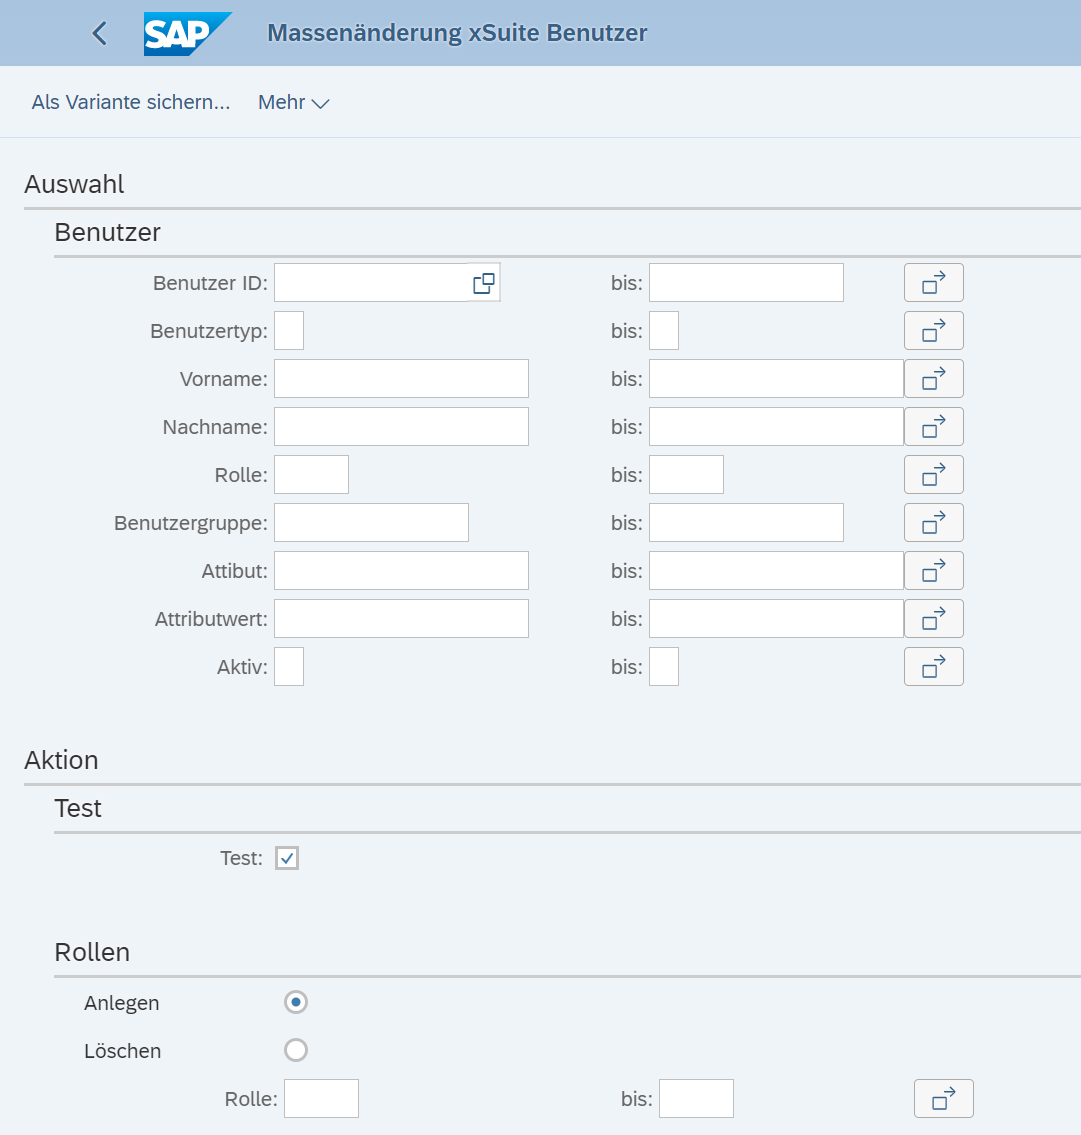Open multiple selection for Aktiv row

click(933, 667)
